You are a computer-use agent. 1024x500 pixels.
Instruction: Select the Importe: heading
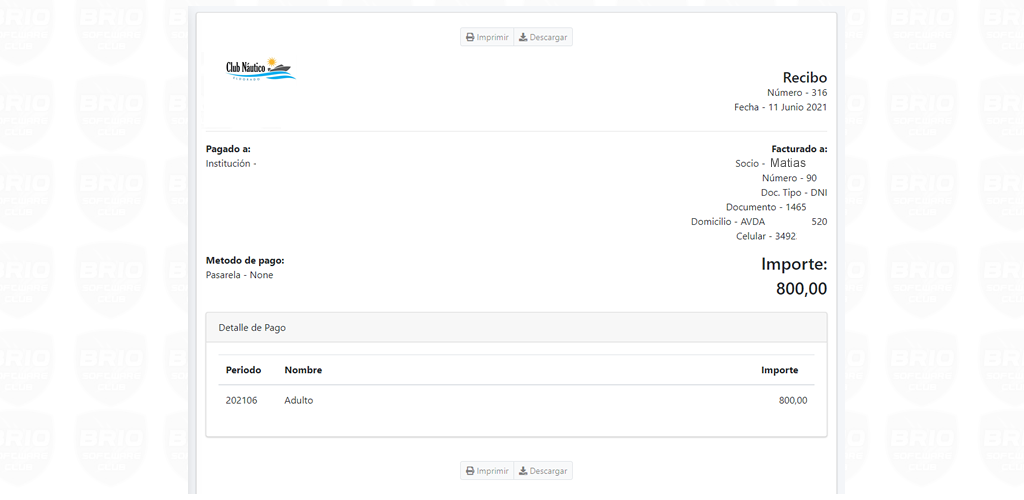794,264
